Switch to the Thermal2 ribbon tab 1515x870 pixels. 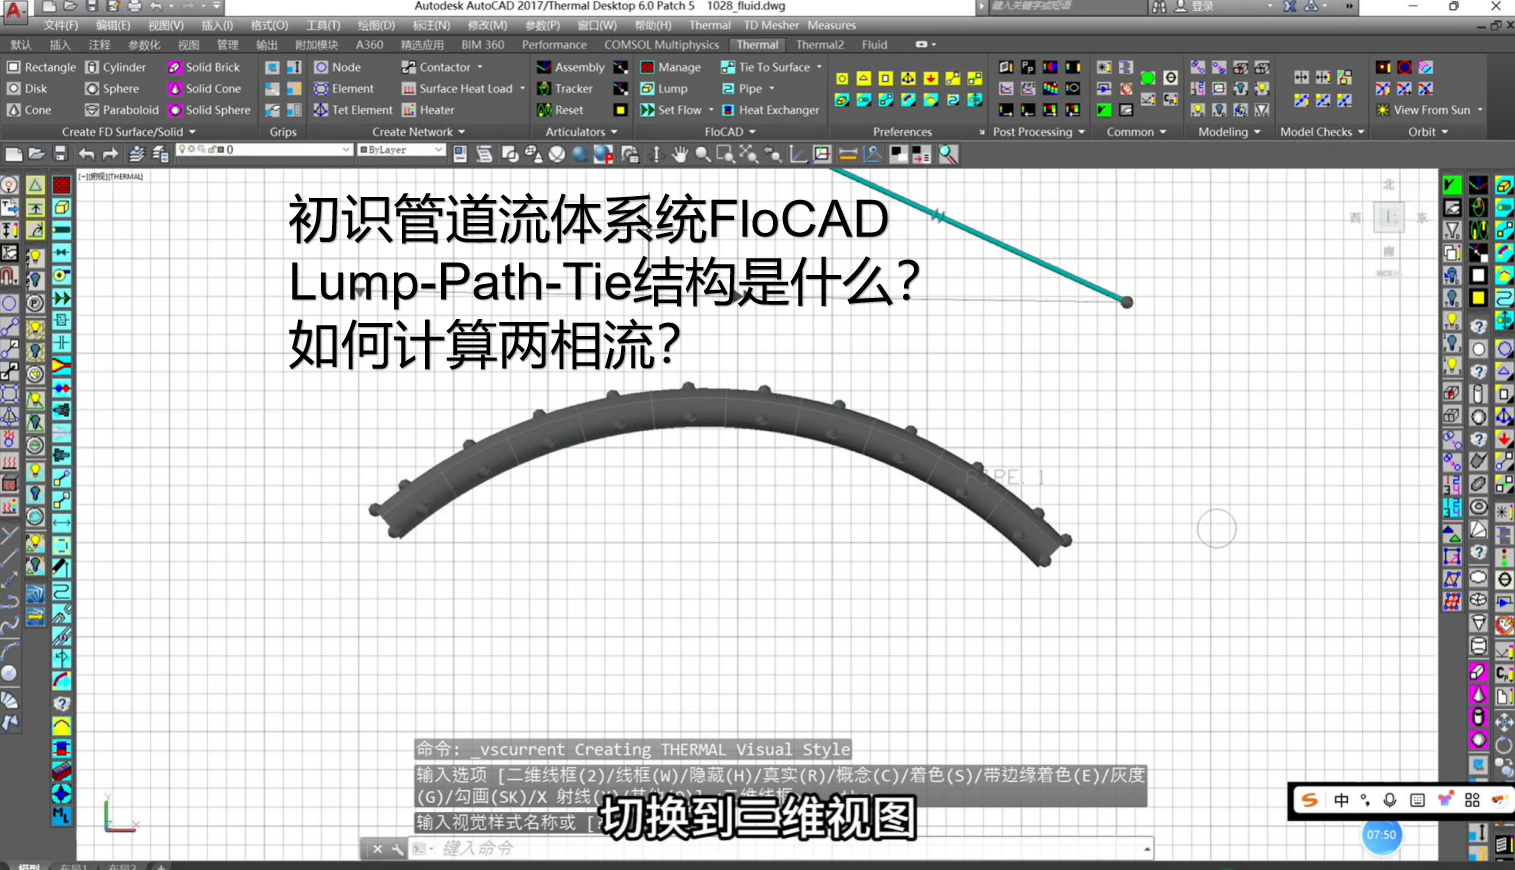coord(820,45)
